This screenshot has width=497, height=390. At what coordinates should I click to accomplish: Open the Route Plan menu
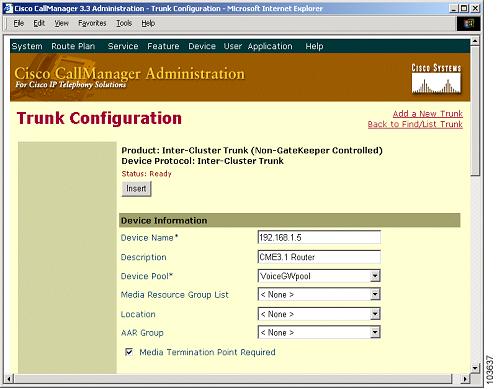pyautogui.click(x=73, y=46)
